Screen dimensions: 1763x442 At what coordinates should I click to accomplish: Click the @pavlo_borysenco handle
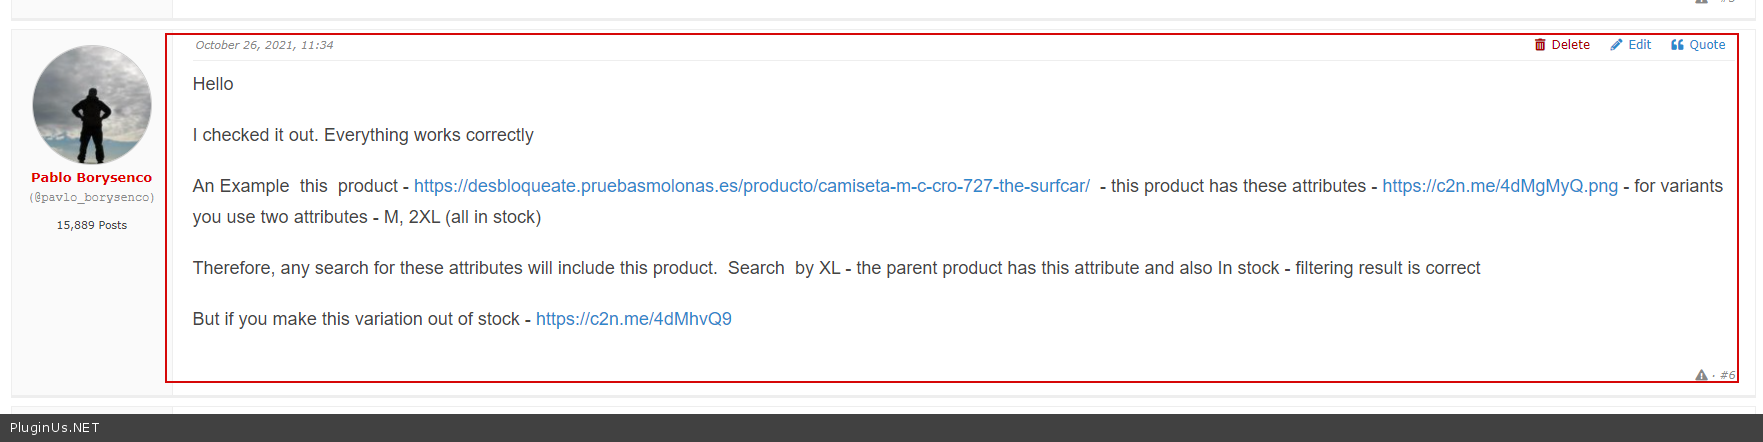coord(91,198)
